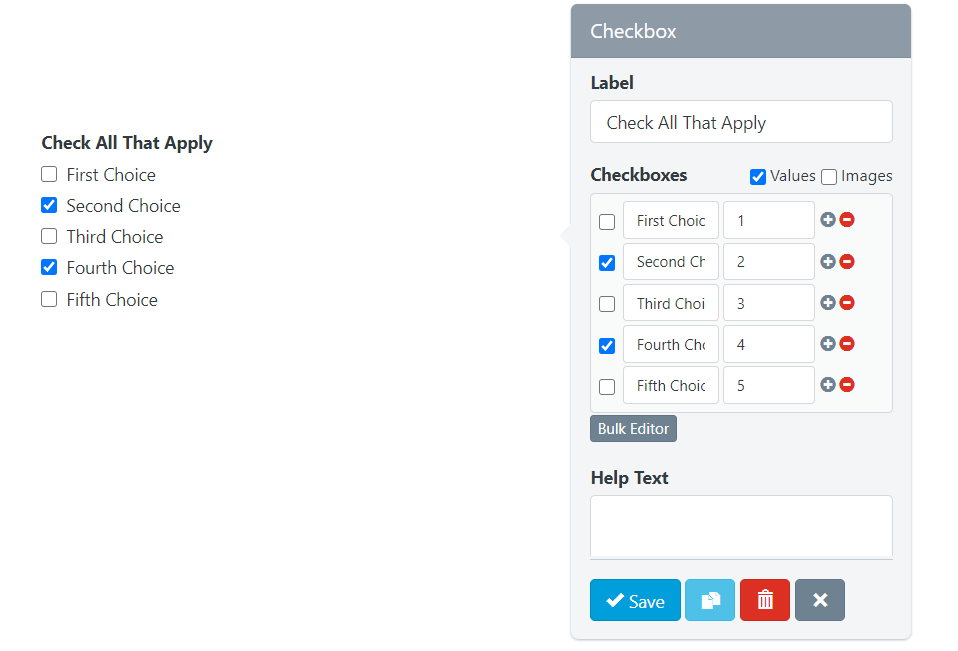Image resolution: width=958 pixels, height=651 pixels.
Task: Enable the Images checkbox
Action: (x=829, y=177)
